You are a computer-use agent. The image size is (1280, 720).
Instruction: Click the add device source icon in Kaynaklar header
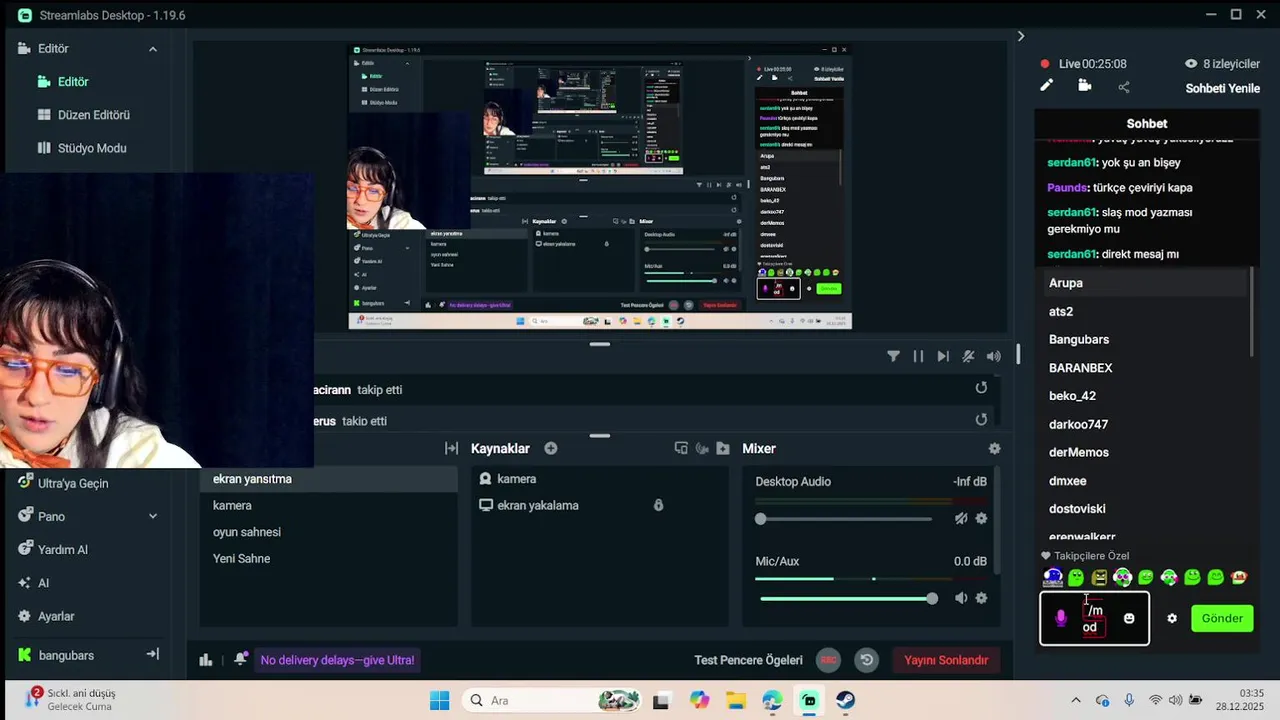681,449
